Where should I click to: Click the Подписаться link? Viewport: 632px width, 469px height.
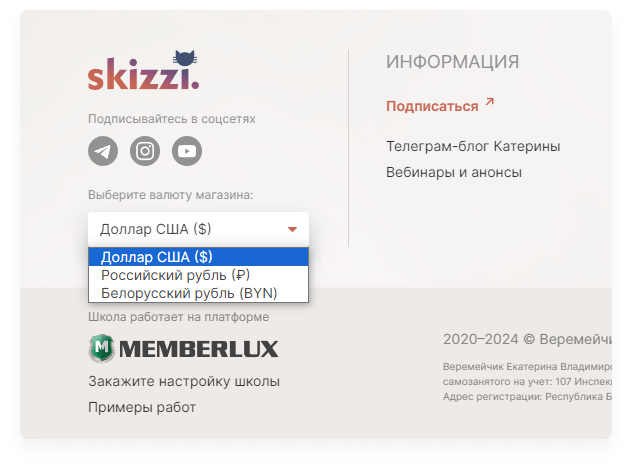pos(432,106)
